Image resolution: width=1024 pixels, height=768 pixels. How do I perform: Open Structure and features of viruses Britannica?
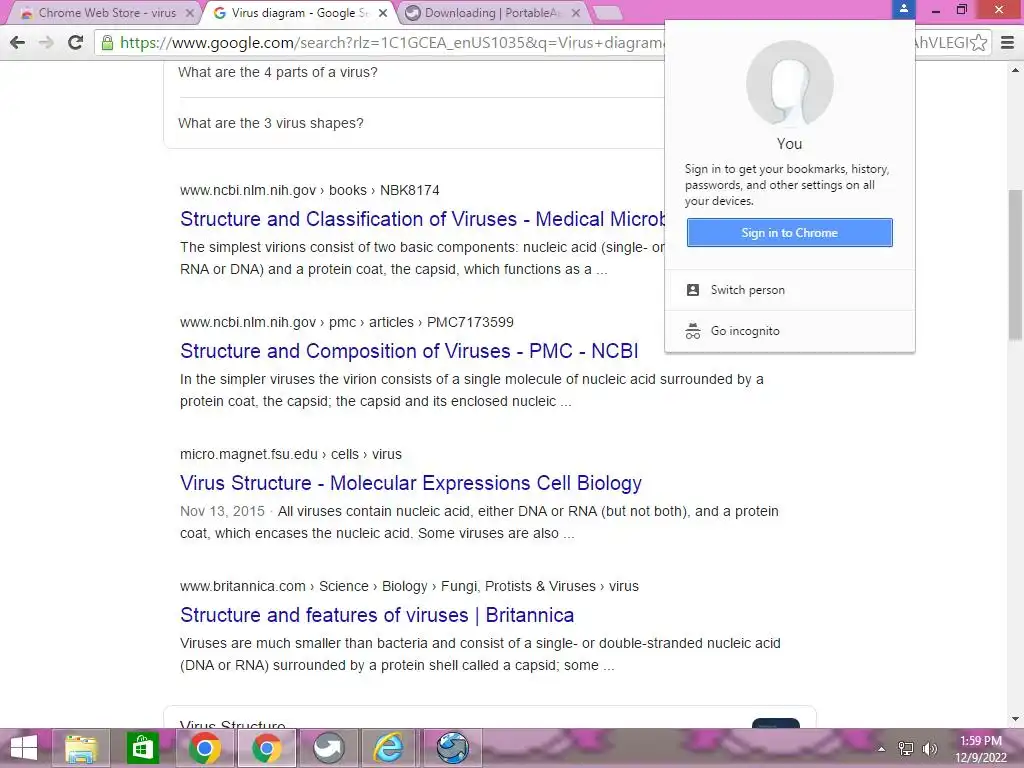click(x=377, y=615)
